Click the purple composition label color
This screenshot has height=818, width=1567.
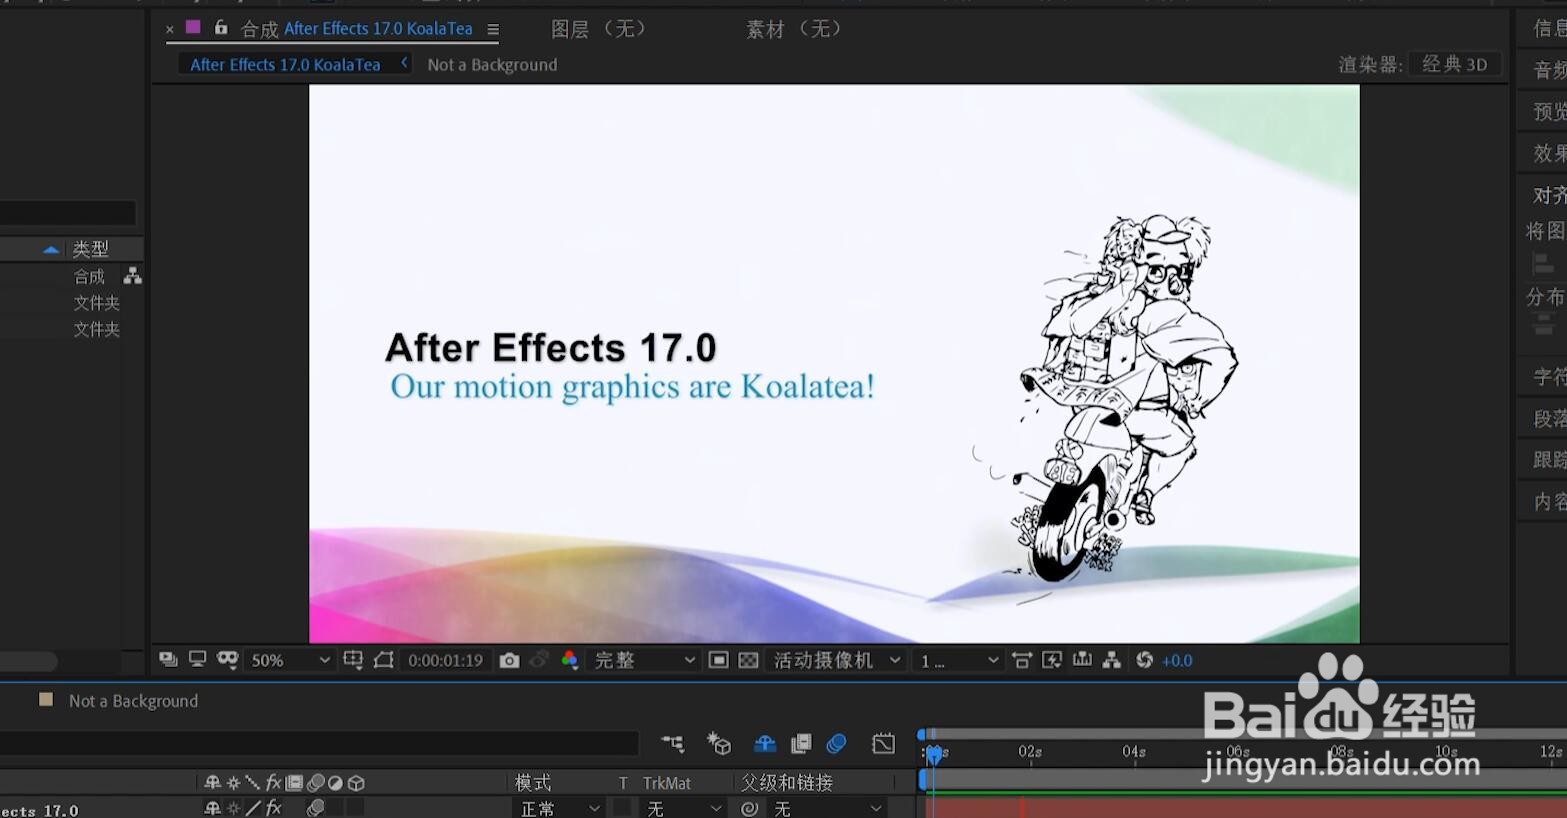(x=193, y=27)
